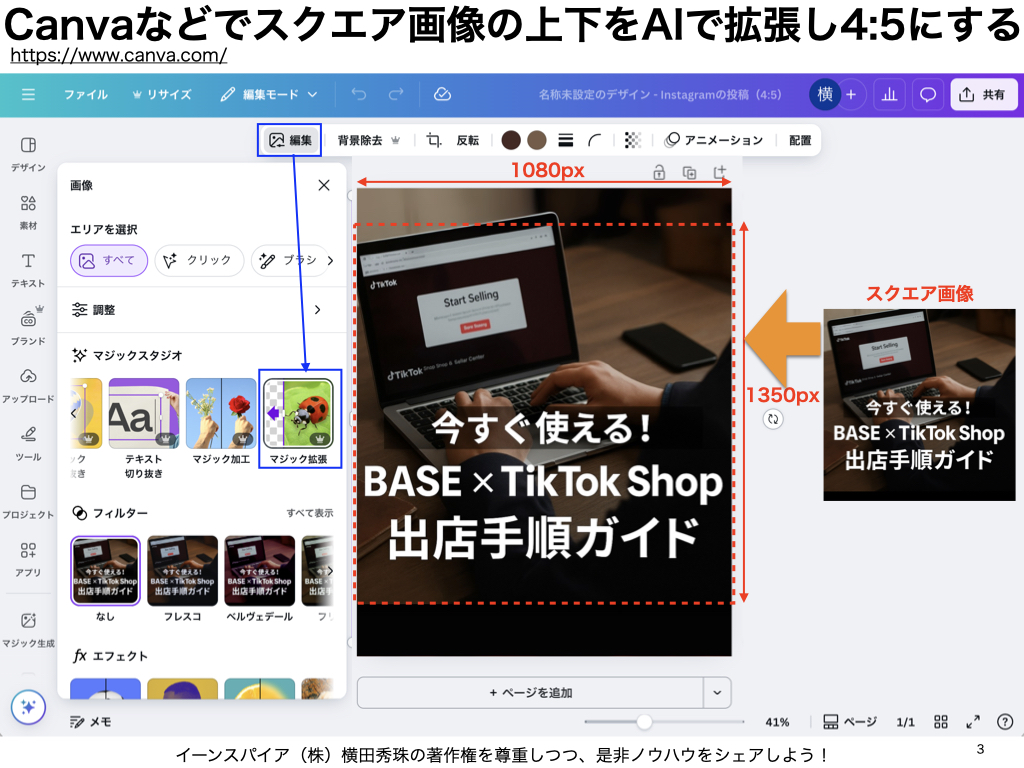
Task: Select ブラシ area option
Action: click(x=287, y=261)
